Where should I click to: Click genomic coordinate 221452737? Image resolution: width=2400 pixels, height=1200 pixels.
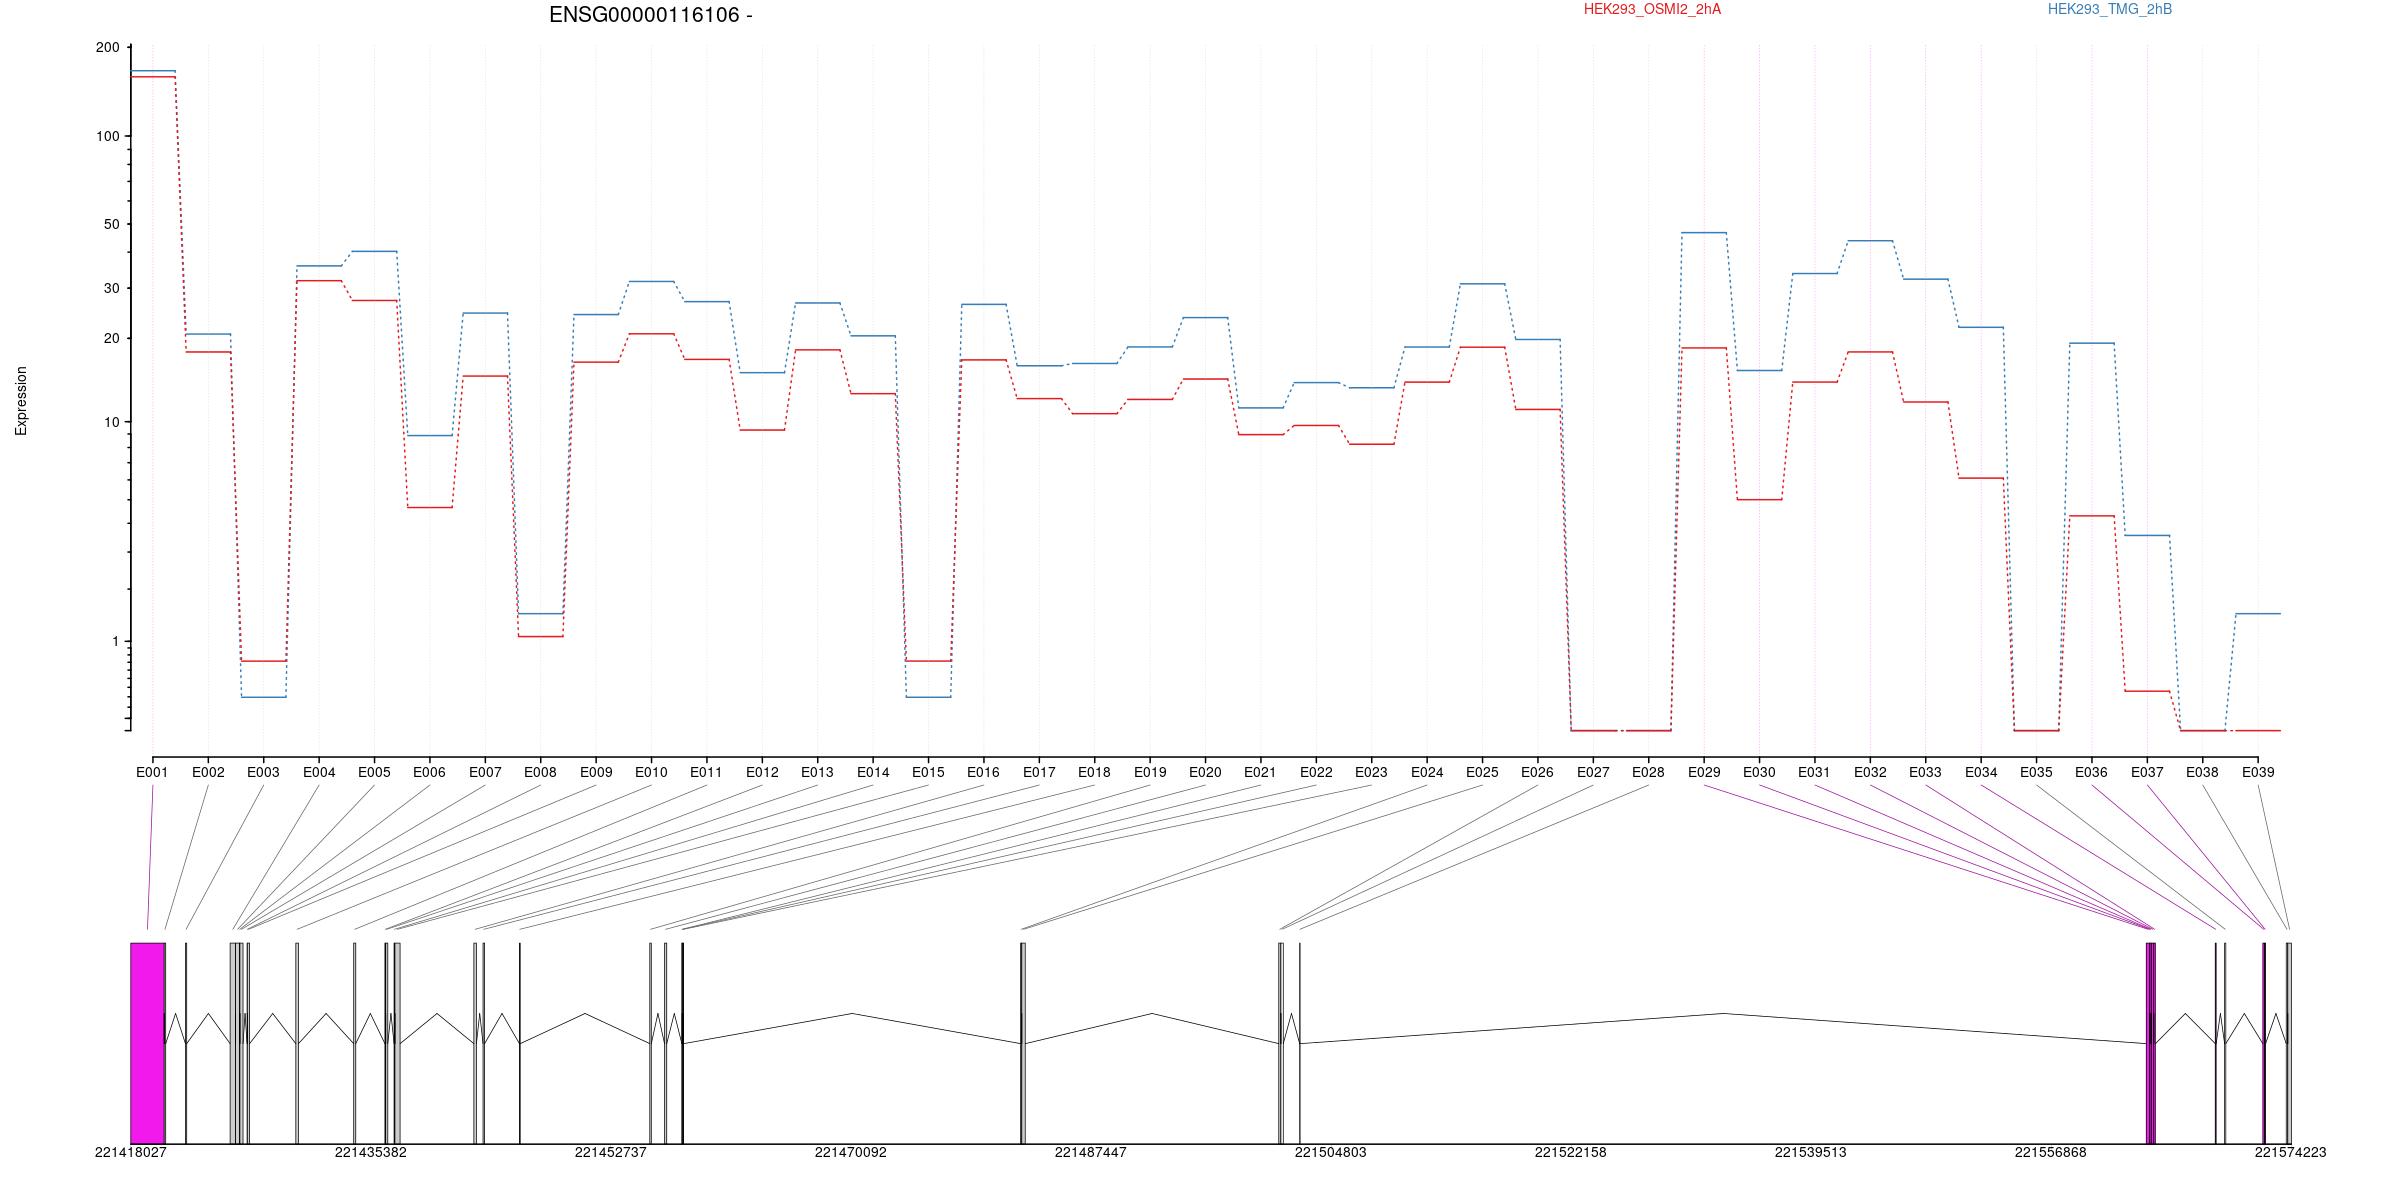[x=611, y=1152]
